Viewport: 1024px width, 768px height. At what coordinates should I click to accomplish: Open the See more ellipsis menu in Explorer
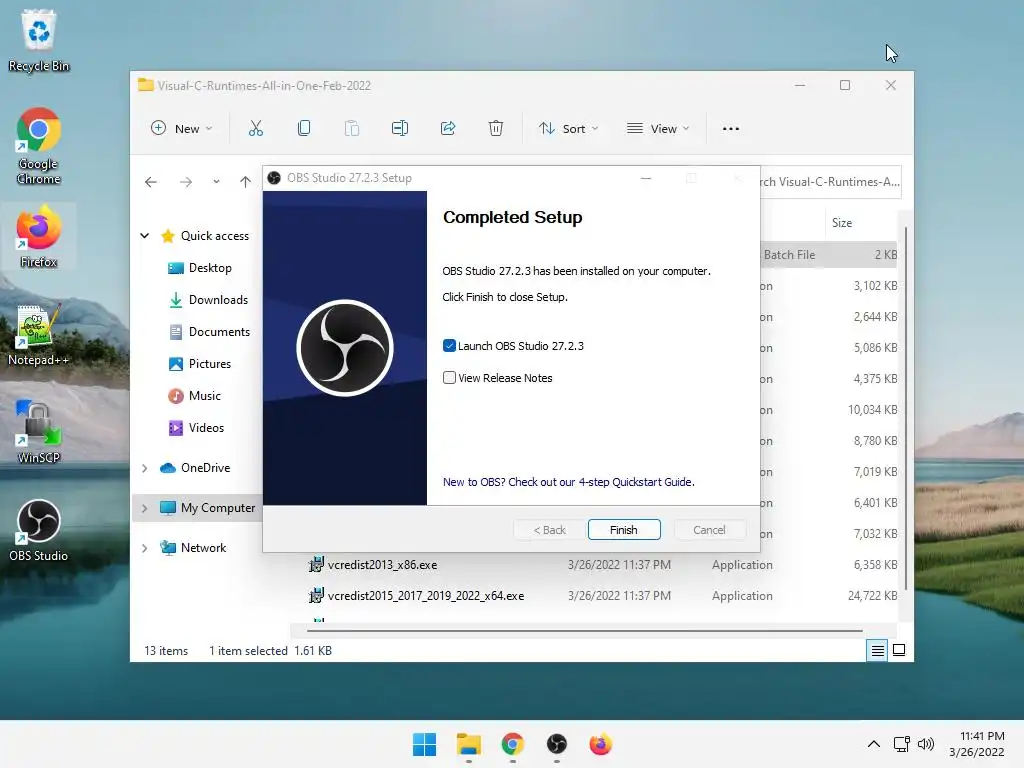coord(731,129)
